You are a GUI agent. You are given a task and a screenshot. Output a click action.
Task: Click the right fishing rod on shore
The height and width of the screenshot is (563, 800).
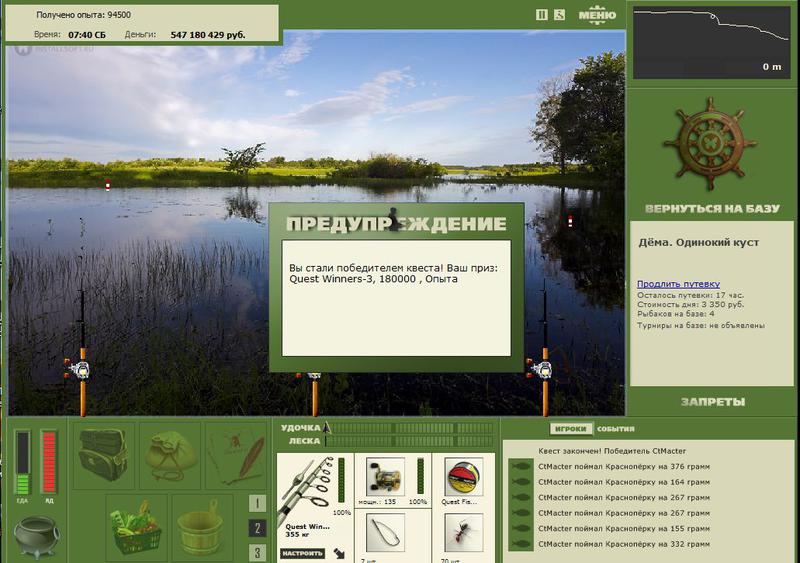(544, 352)
